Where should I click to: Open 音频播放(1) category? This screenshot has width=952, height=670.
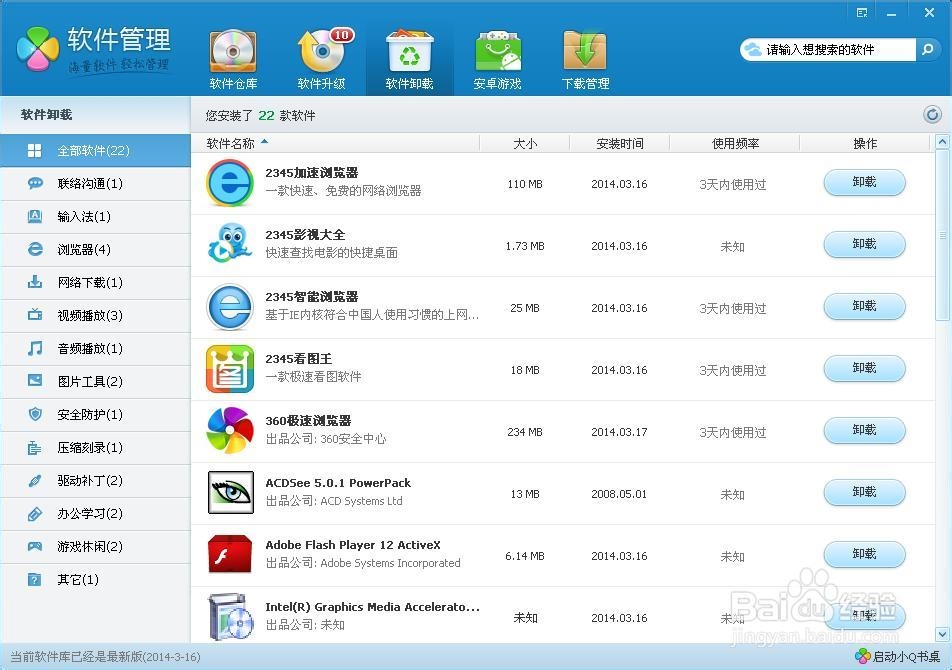click(x=95, y=348)
